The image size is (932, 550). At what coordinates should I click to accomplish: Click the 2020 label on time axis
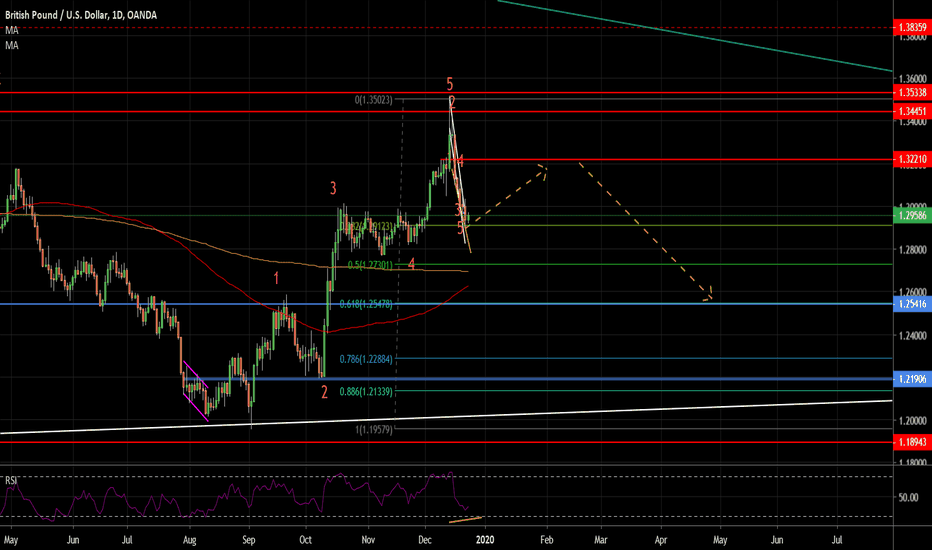pos(485,540)
